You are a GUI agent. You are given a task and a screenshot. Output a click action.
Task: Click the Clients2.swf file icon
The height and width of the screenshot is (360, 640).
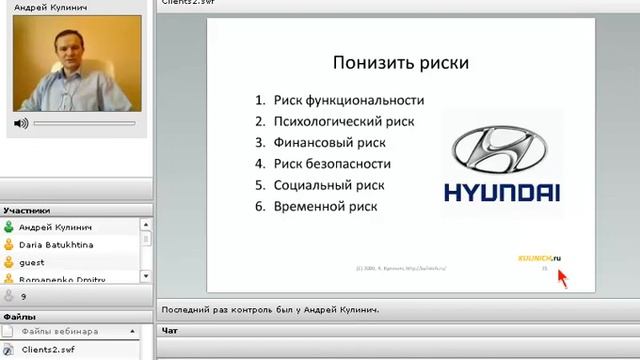click(x=8, y=350)
